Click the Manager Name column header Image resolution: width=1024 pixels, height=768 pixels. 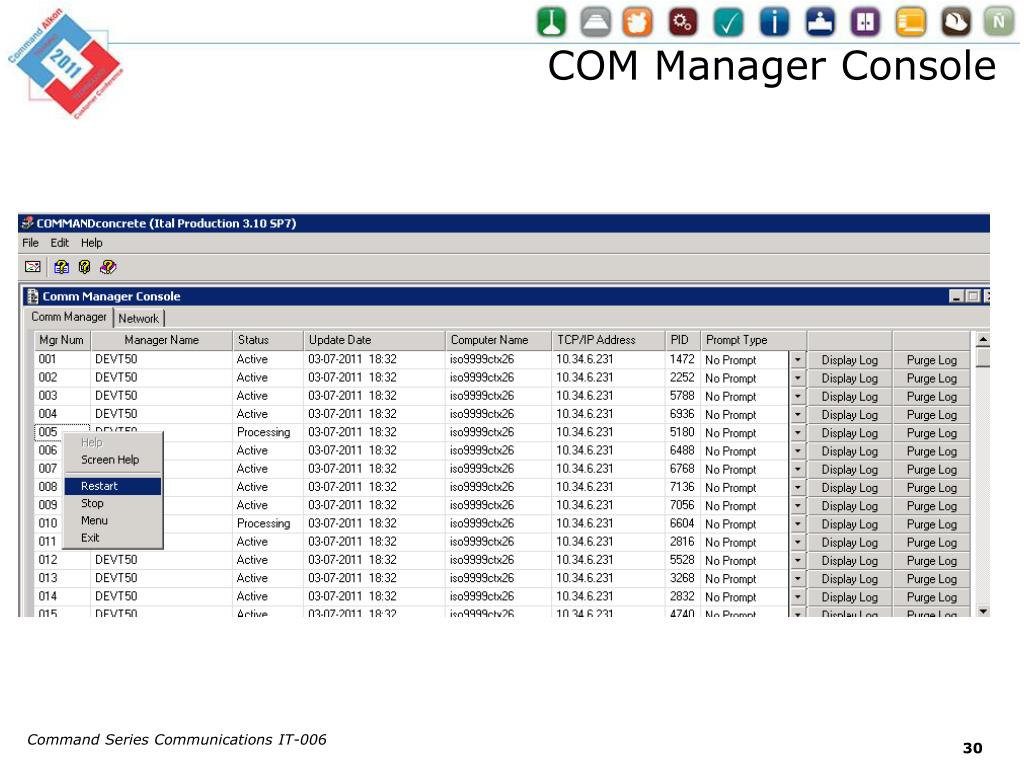click(161, 340)
